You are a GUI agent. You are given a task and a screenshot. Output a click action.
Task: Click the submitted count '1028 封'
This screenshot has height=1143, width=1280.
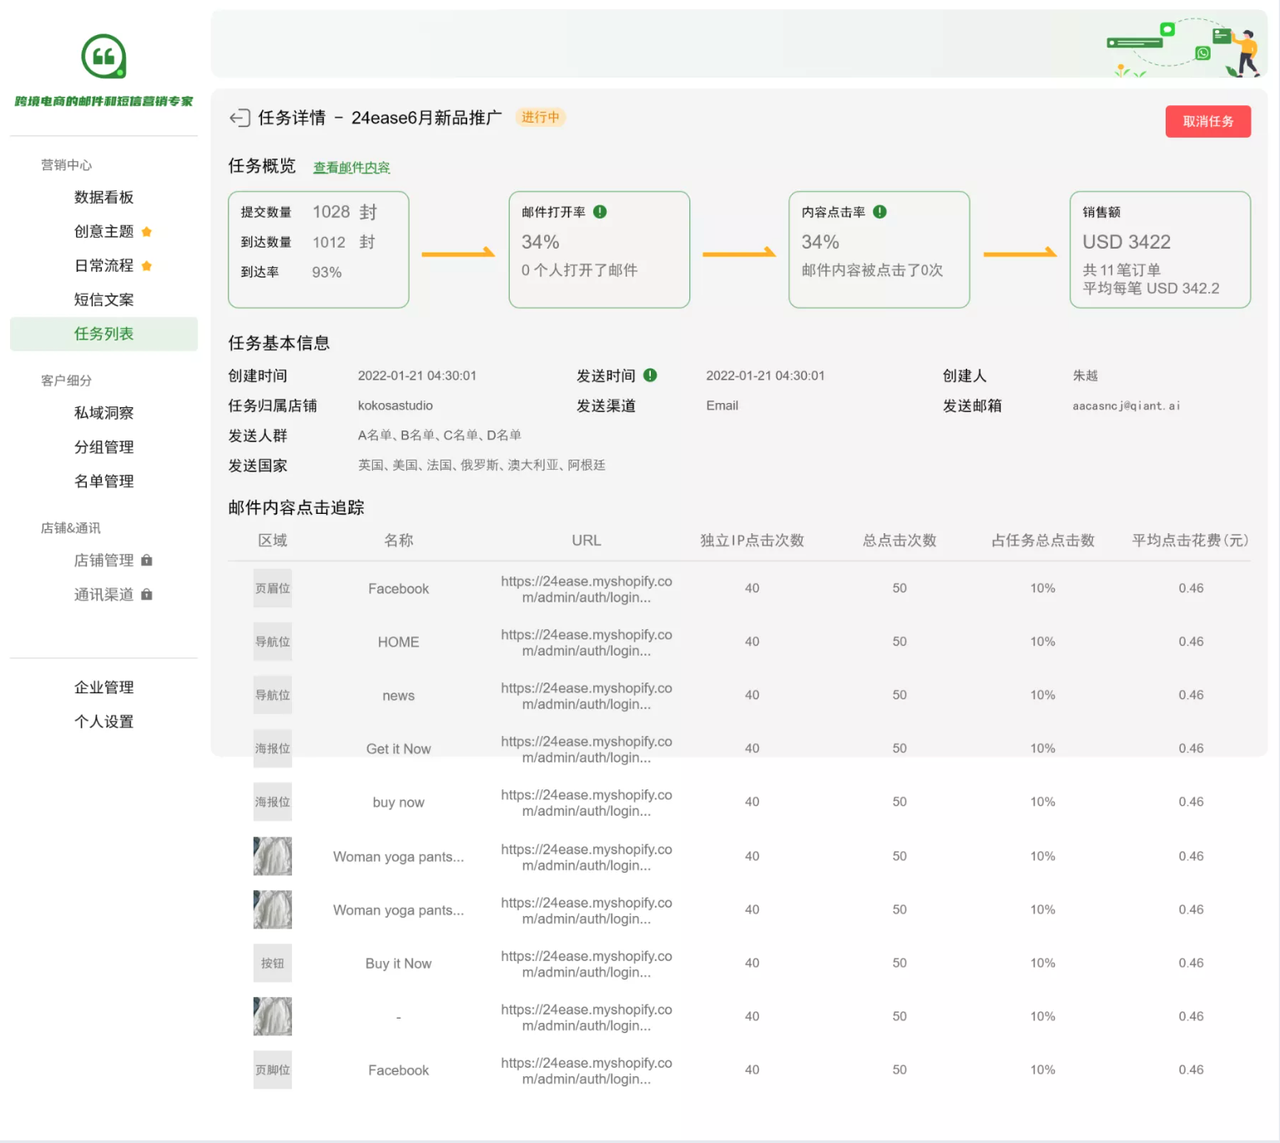[x=345, y=212]
